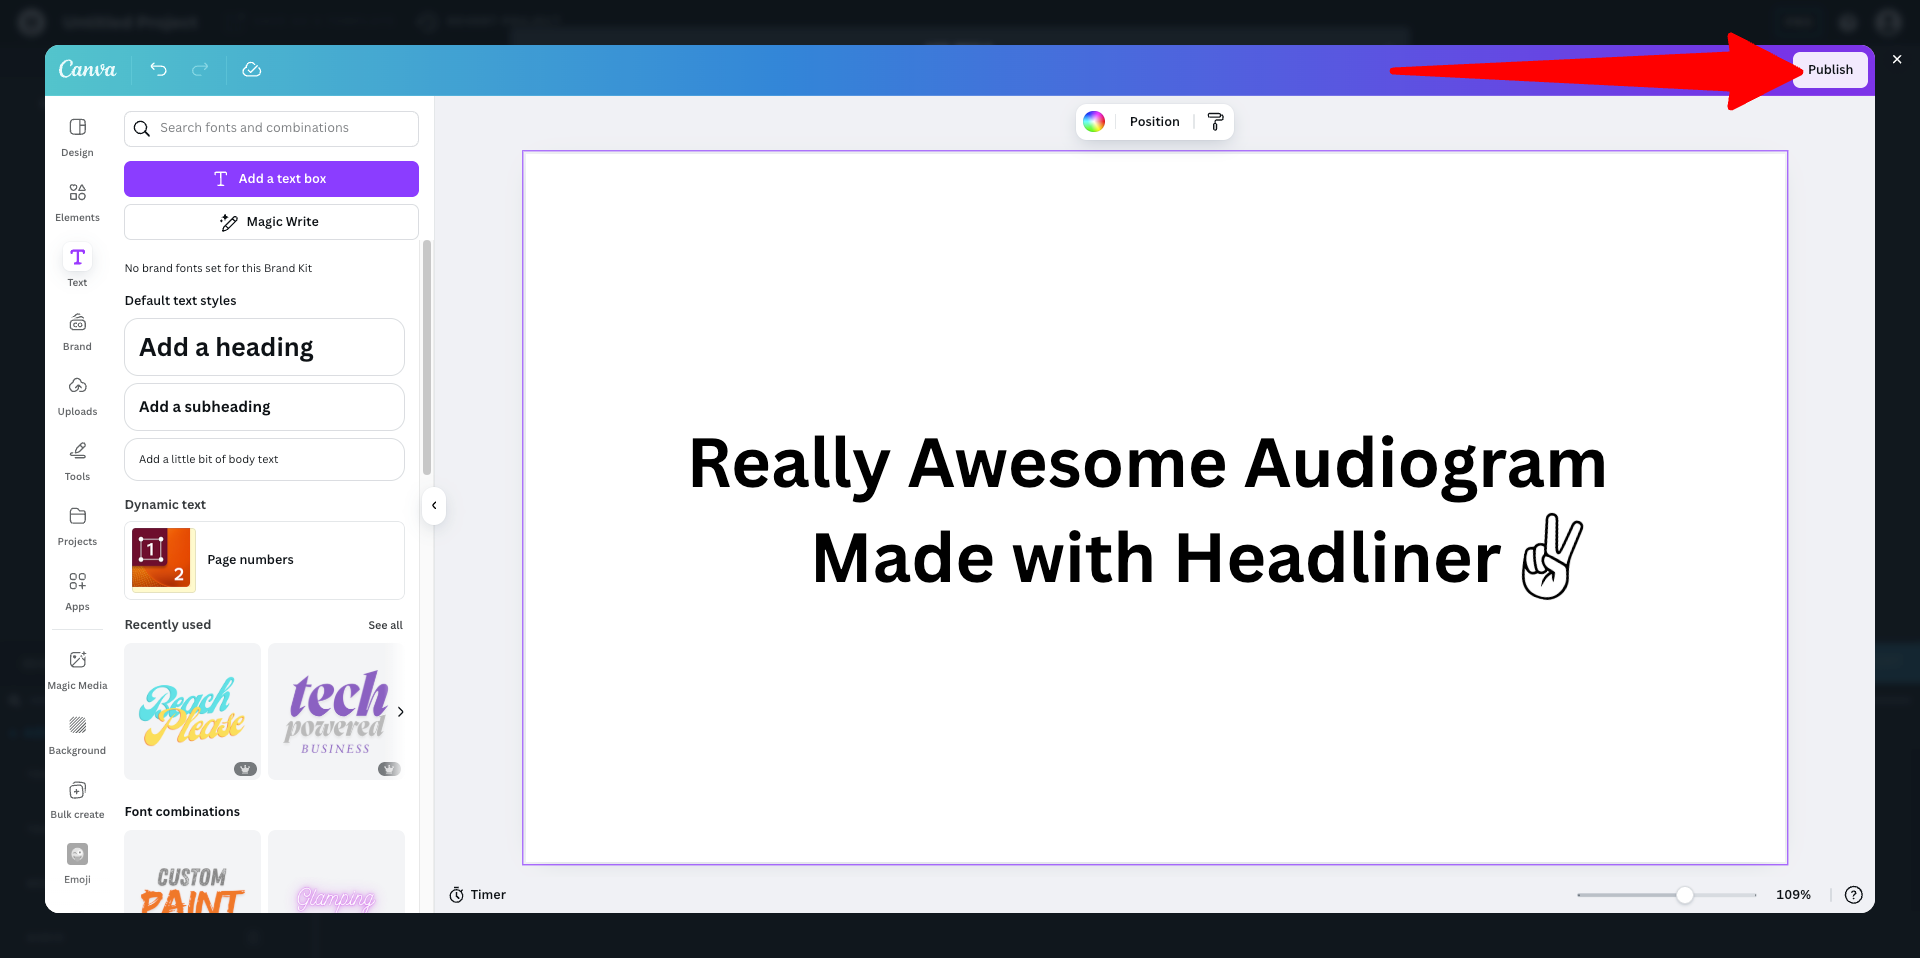Viewport: 1920px width, 958px height.
Task: Click the cloud save status icon
Action: pyautogui.click(x=252, y=69)
